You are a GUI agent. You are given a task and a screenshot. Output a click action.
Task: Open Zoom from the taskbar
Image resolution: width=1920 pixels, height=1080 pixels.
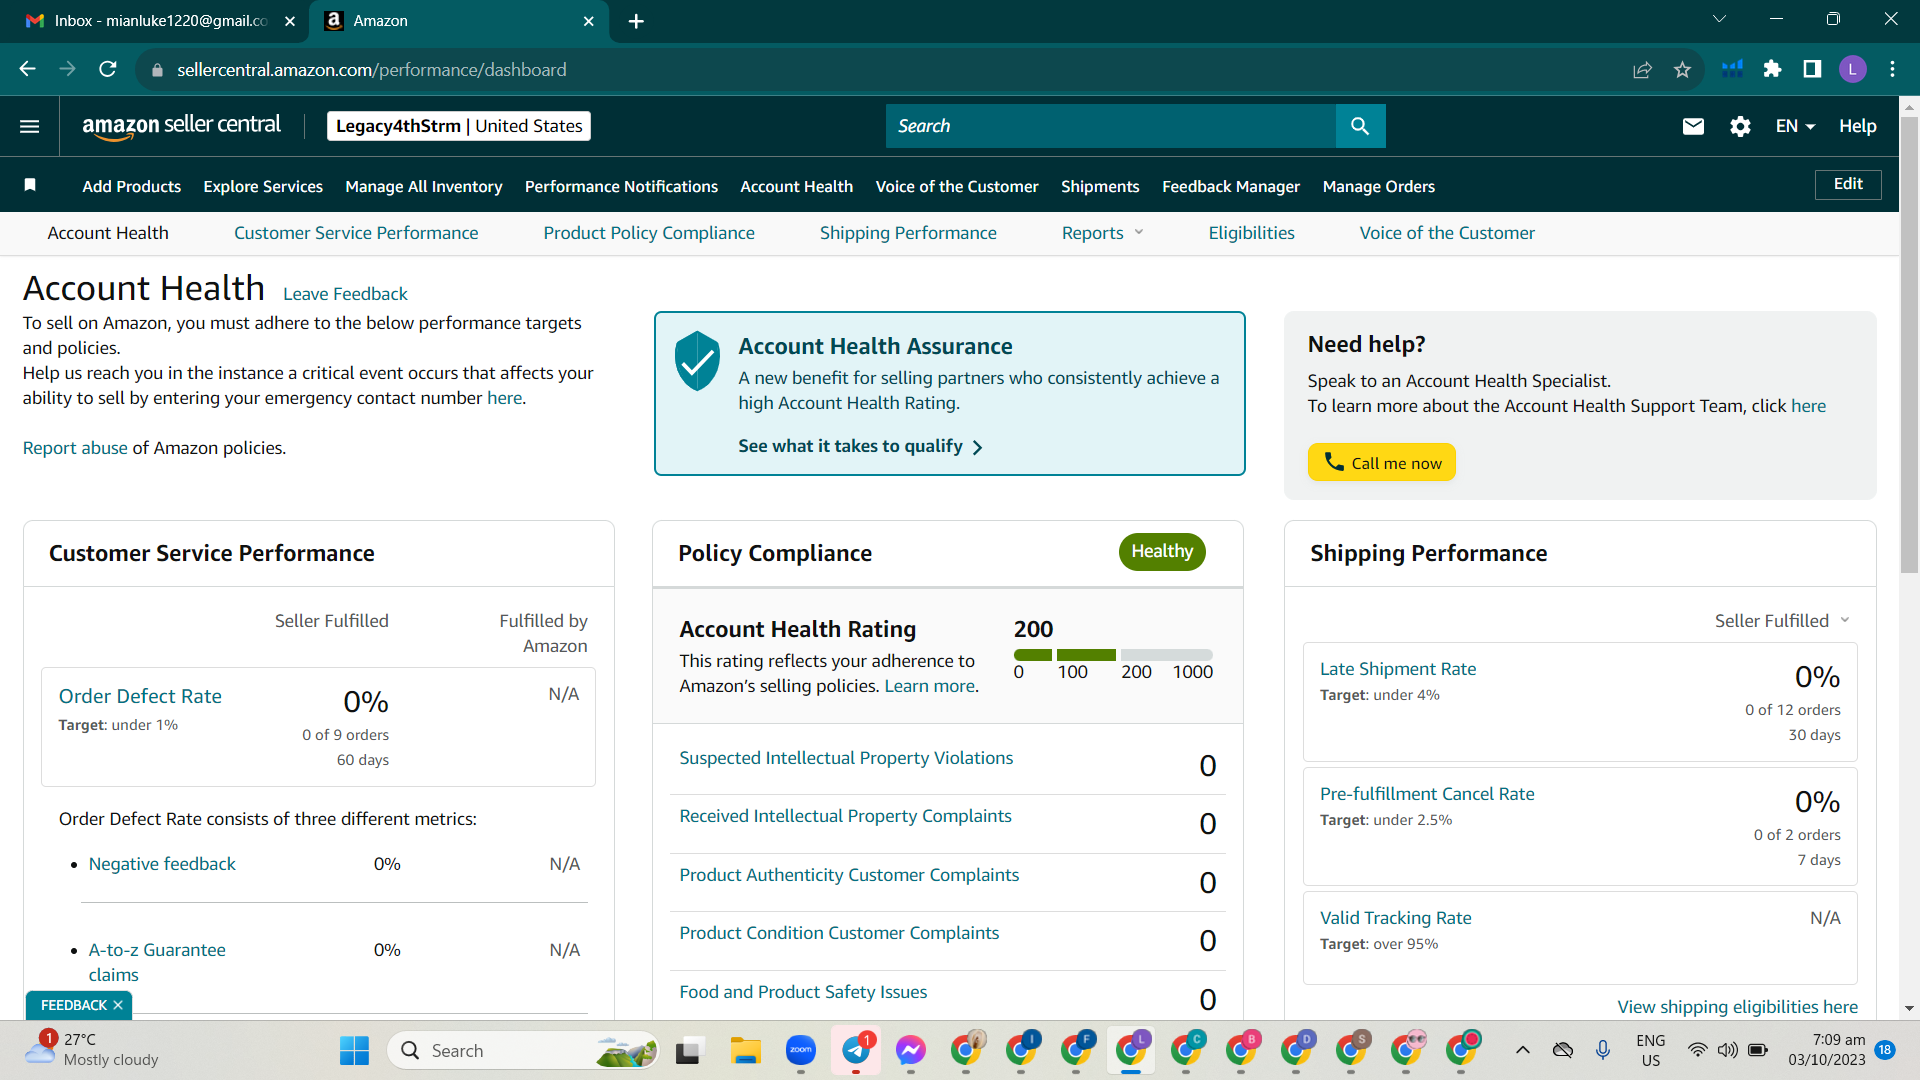[800, 1050]
